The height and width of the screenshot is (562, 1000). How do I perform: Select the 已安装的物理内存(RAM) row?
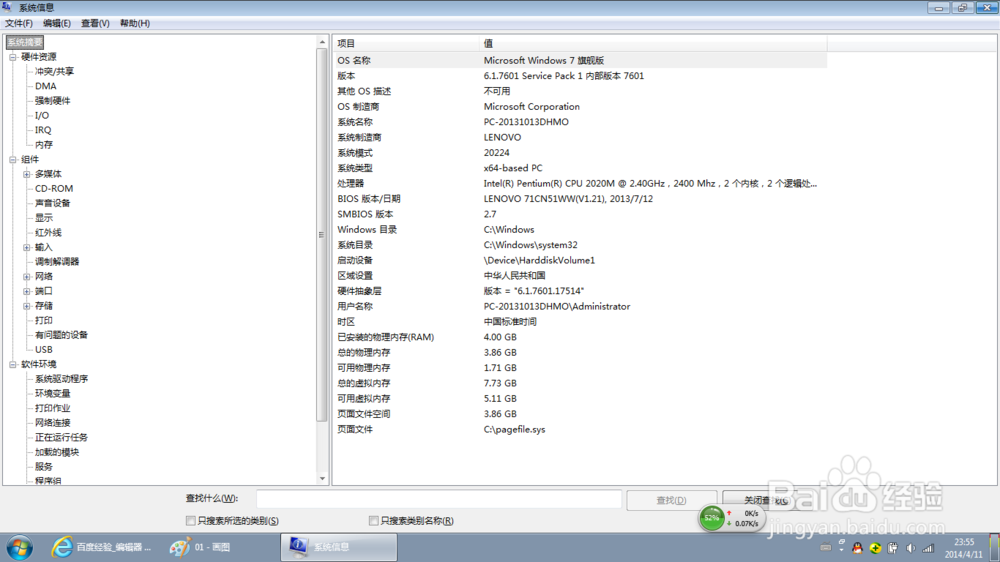tap(580, 337)
